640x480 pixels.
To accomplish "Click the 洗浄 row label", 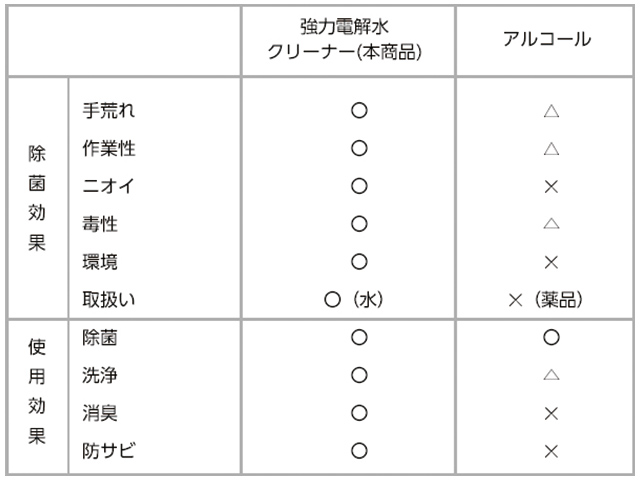I will [100, 375].
